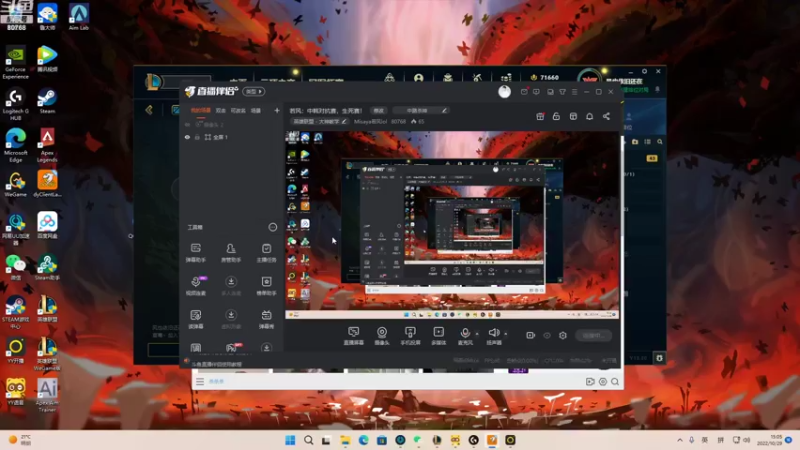Image resolution: width=800 pixels, height=450 pixels.
Task: Open the 房管助手 tool icon
Action: (x=231, y=253)
